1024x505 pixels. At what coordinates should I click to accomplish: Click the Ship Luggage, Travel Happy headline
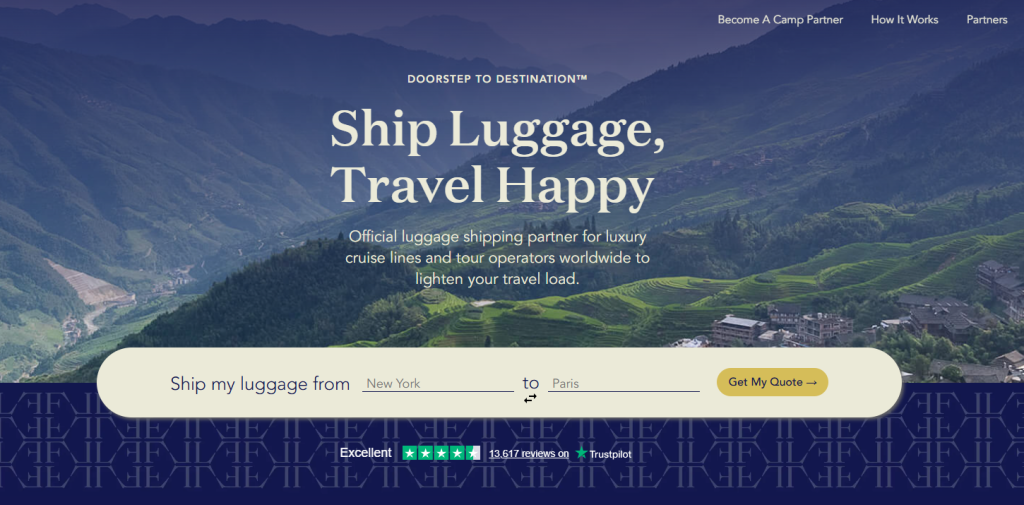point(497,157)
